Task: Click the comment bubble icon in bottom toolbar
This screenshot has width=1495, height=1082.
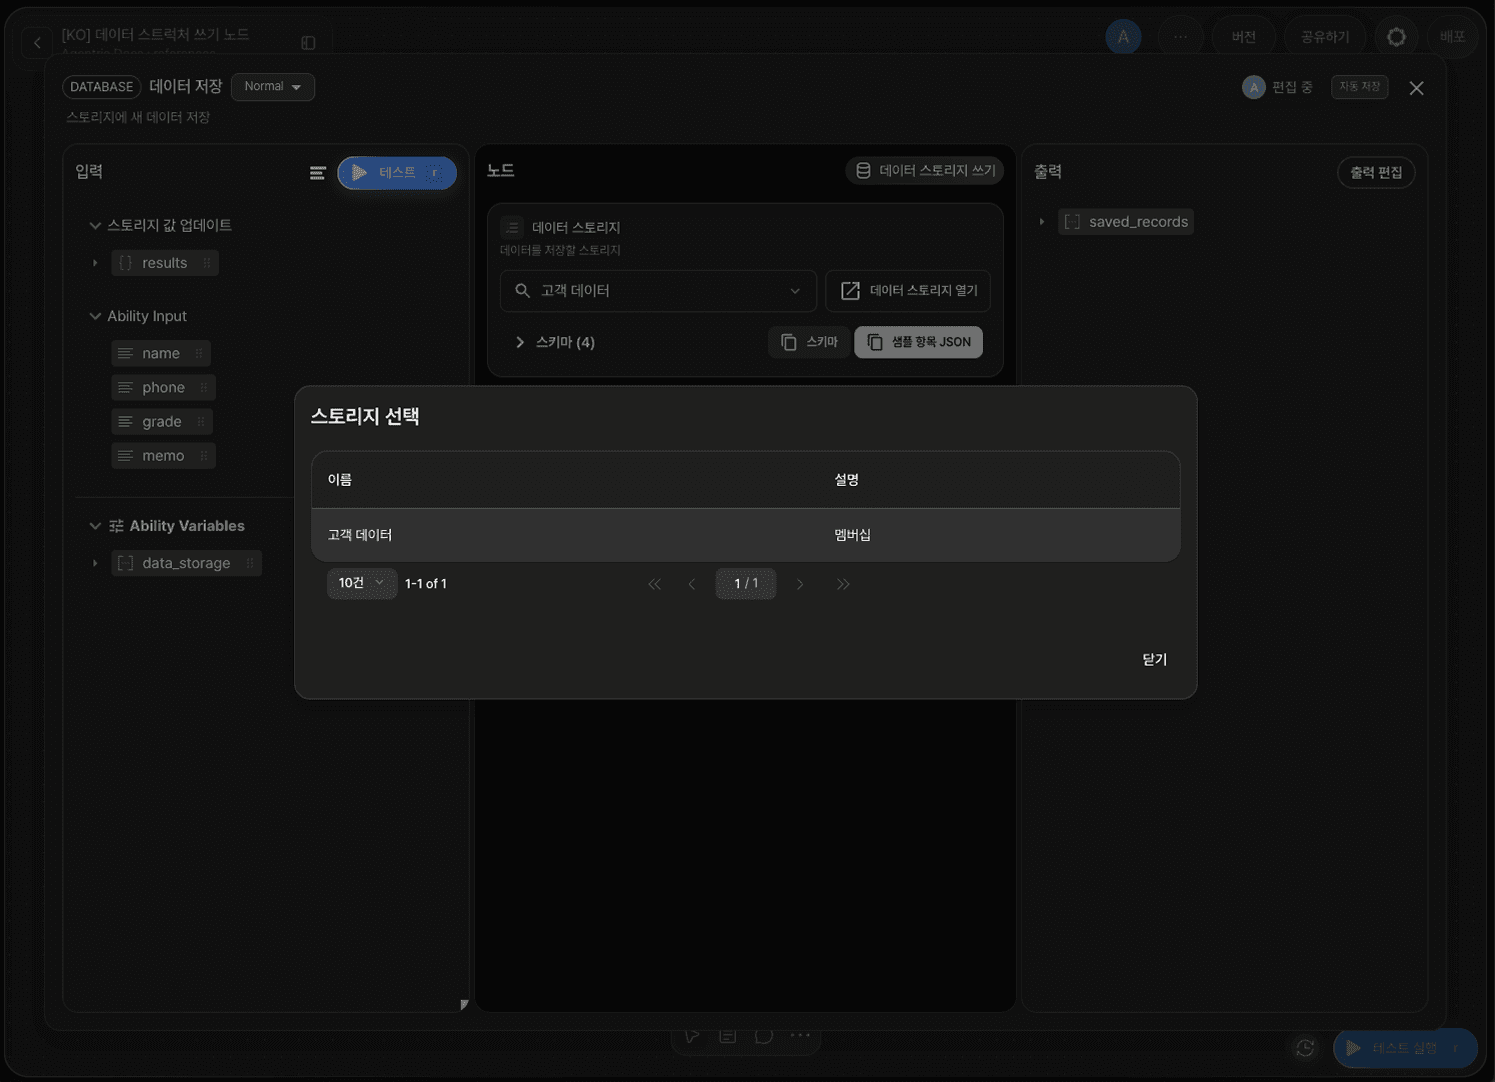Action: (x=763, y=1036)
